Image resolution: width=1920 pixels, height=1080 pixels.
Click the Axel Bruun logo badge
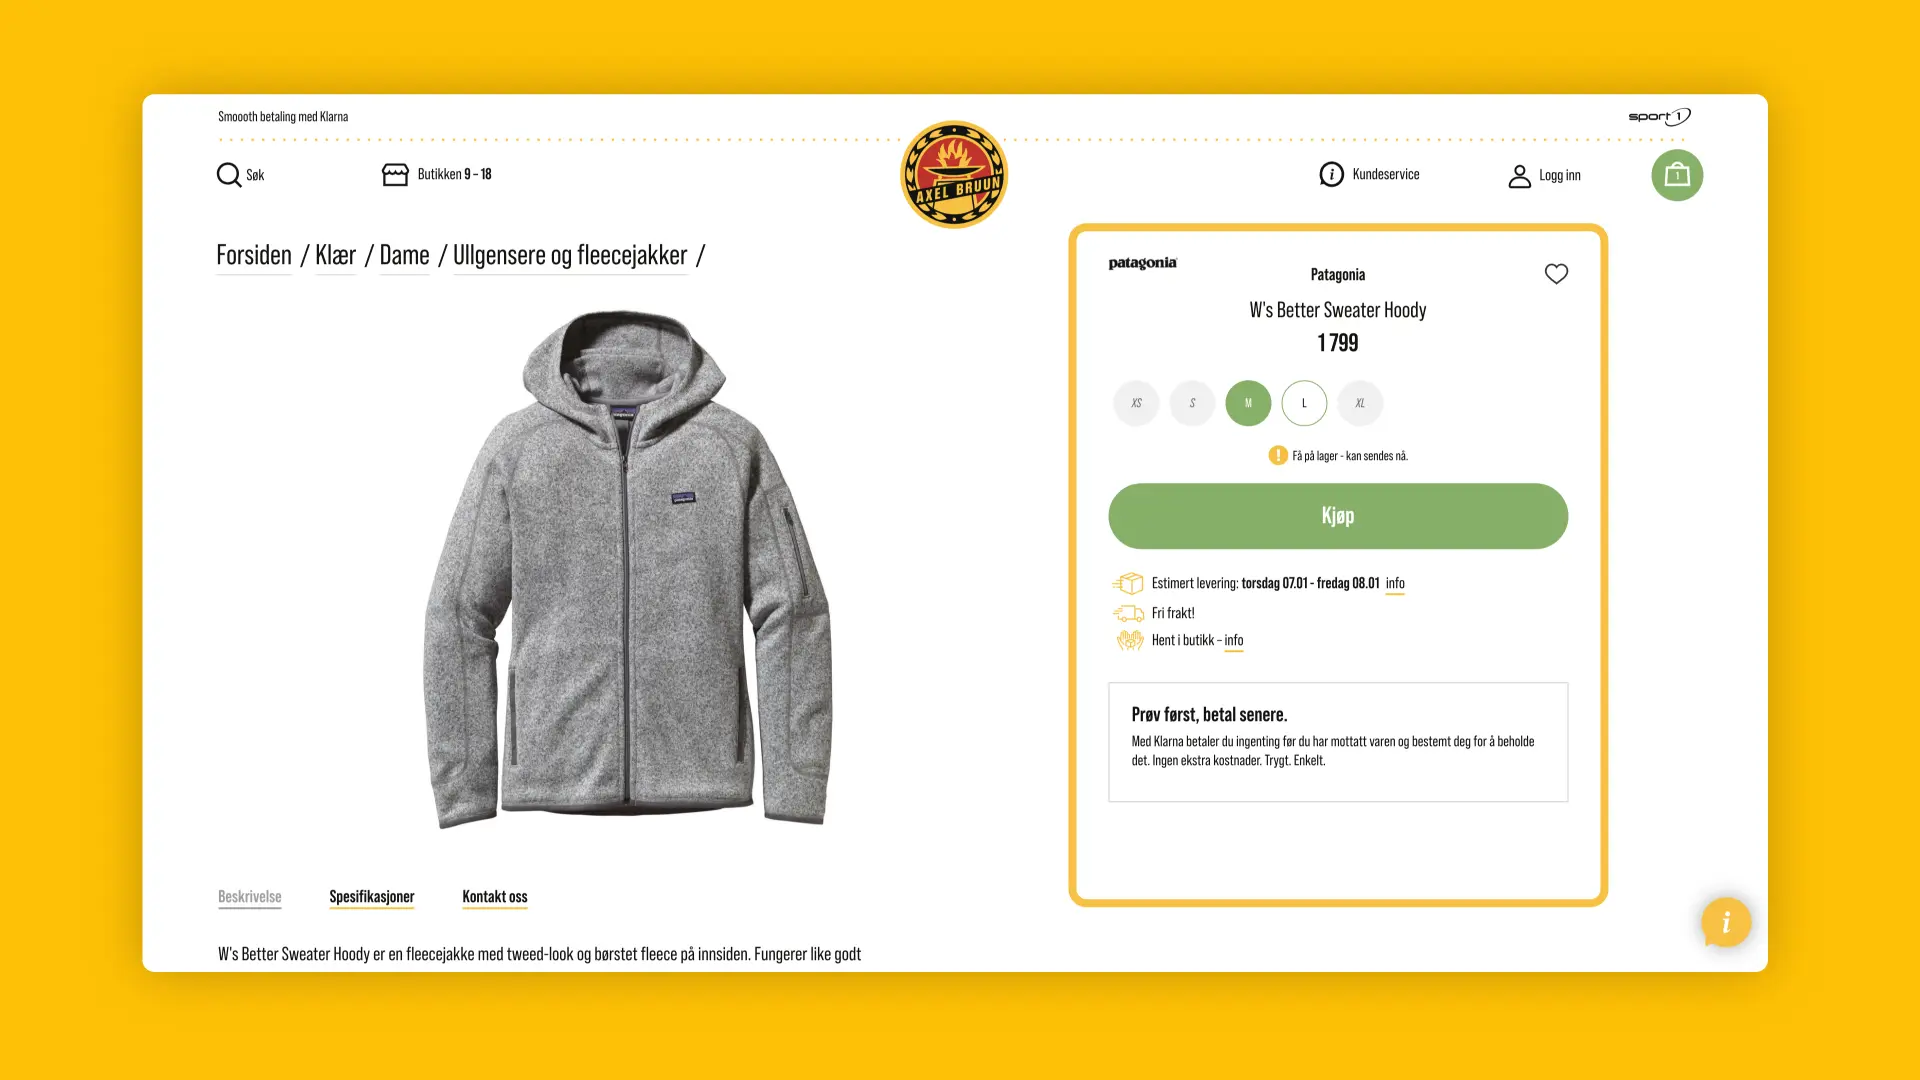pyautogui.click(x=954, y=175)
